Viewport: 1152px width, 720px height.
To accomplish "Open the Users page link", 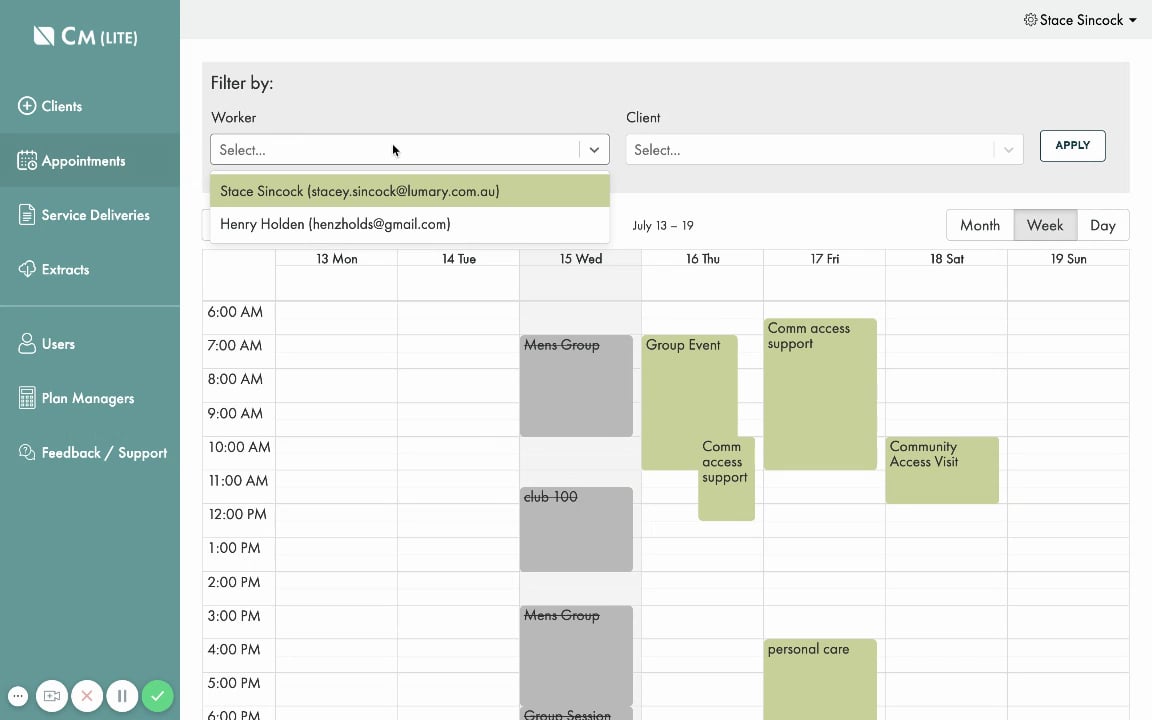I will 58,343.
